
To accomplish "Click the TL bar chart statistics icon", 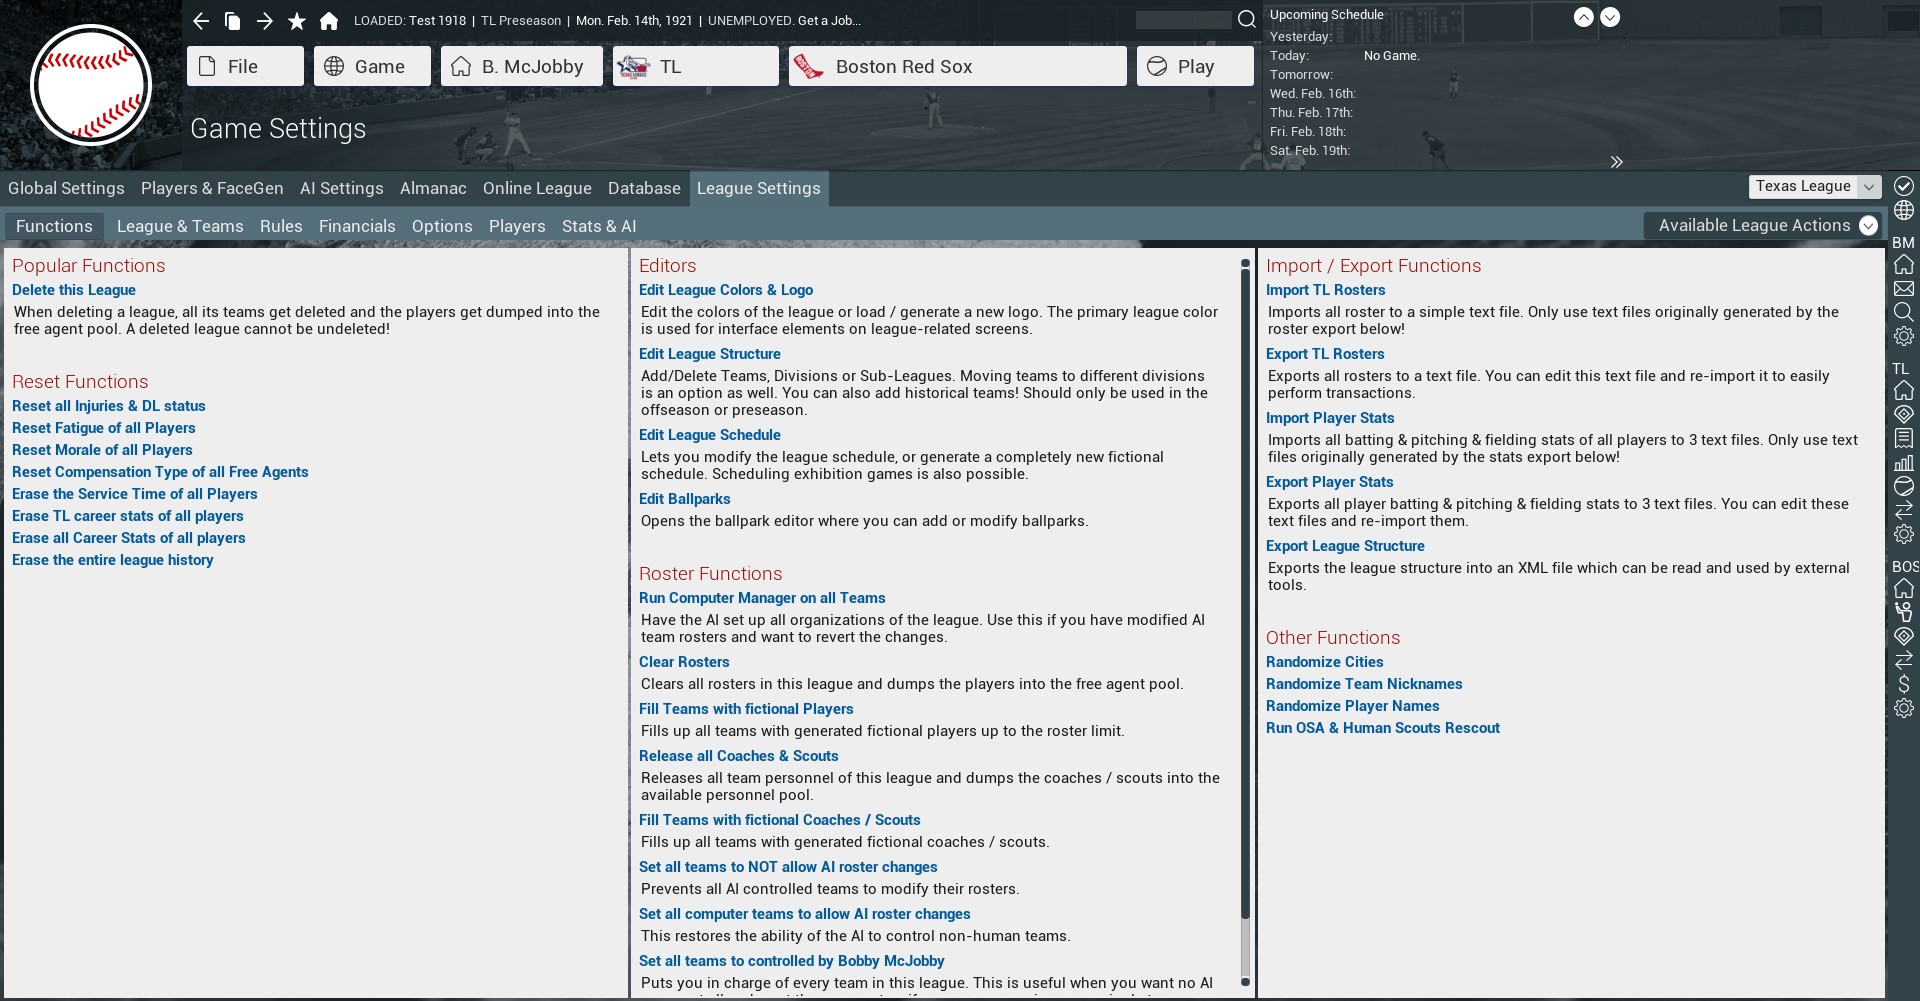I will click(1903, 463).
